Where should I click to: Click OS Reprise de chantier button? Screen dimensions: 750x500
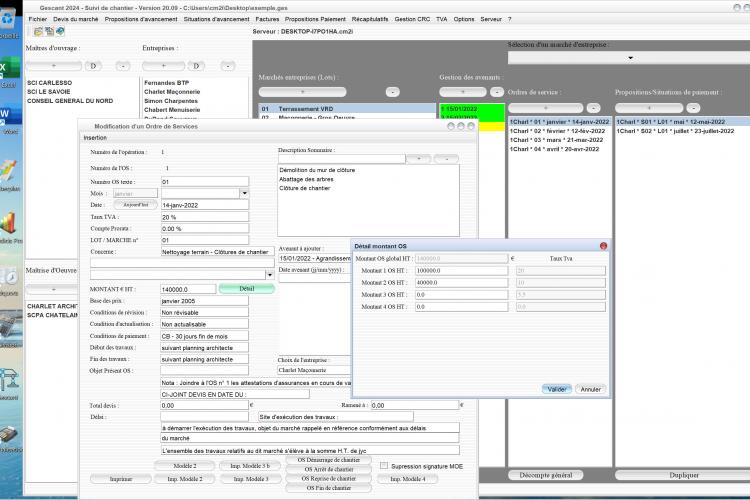[x=329, y=478]
